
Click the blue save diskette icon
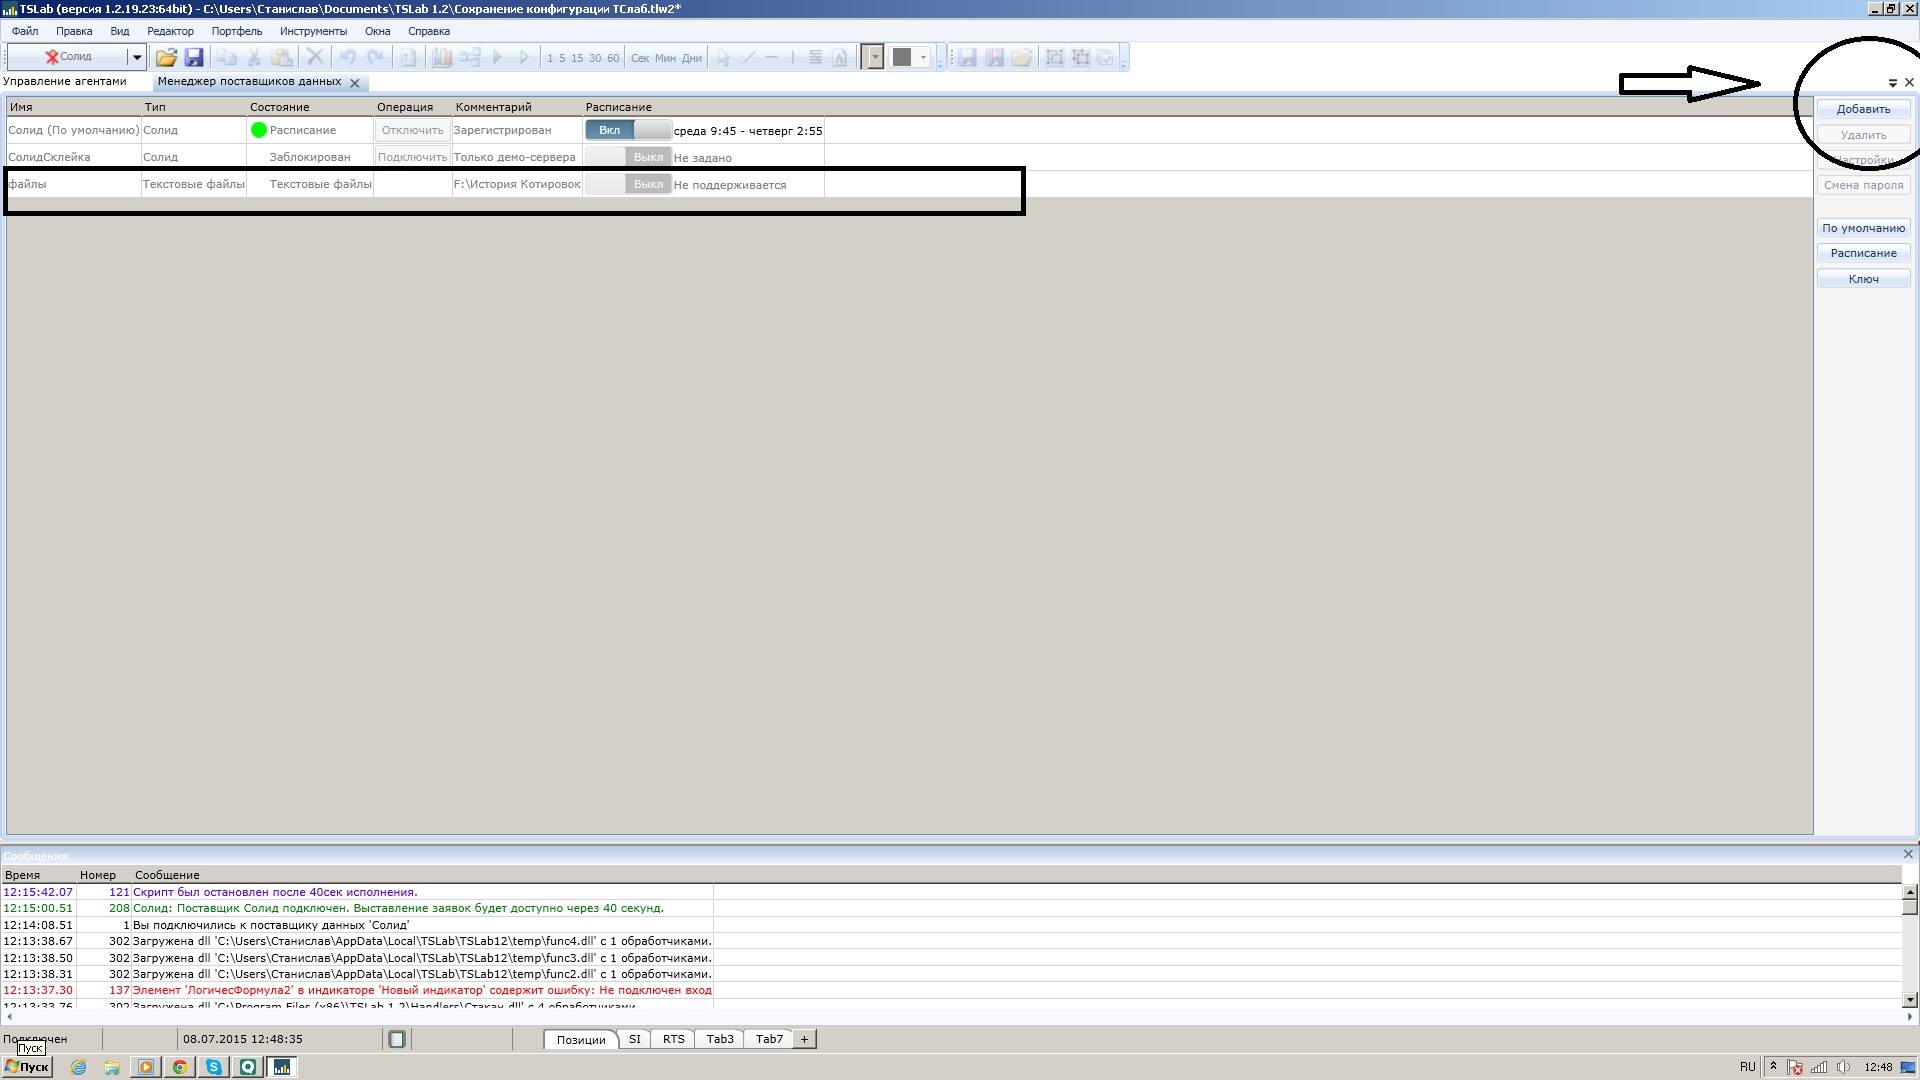click(x=194, y=58)
